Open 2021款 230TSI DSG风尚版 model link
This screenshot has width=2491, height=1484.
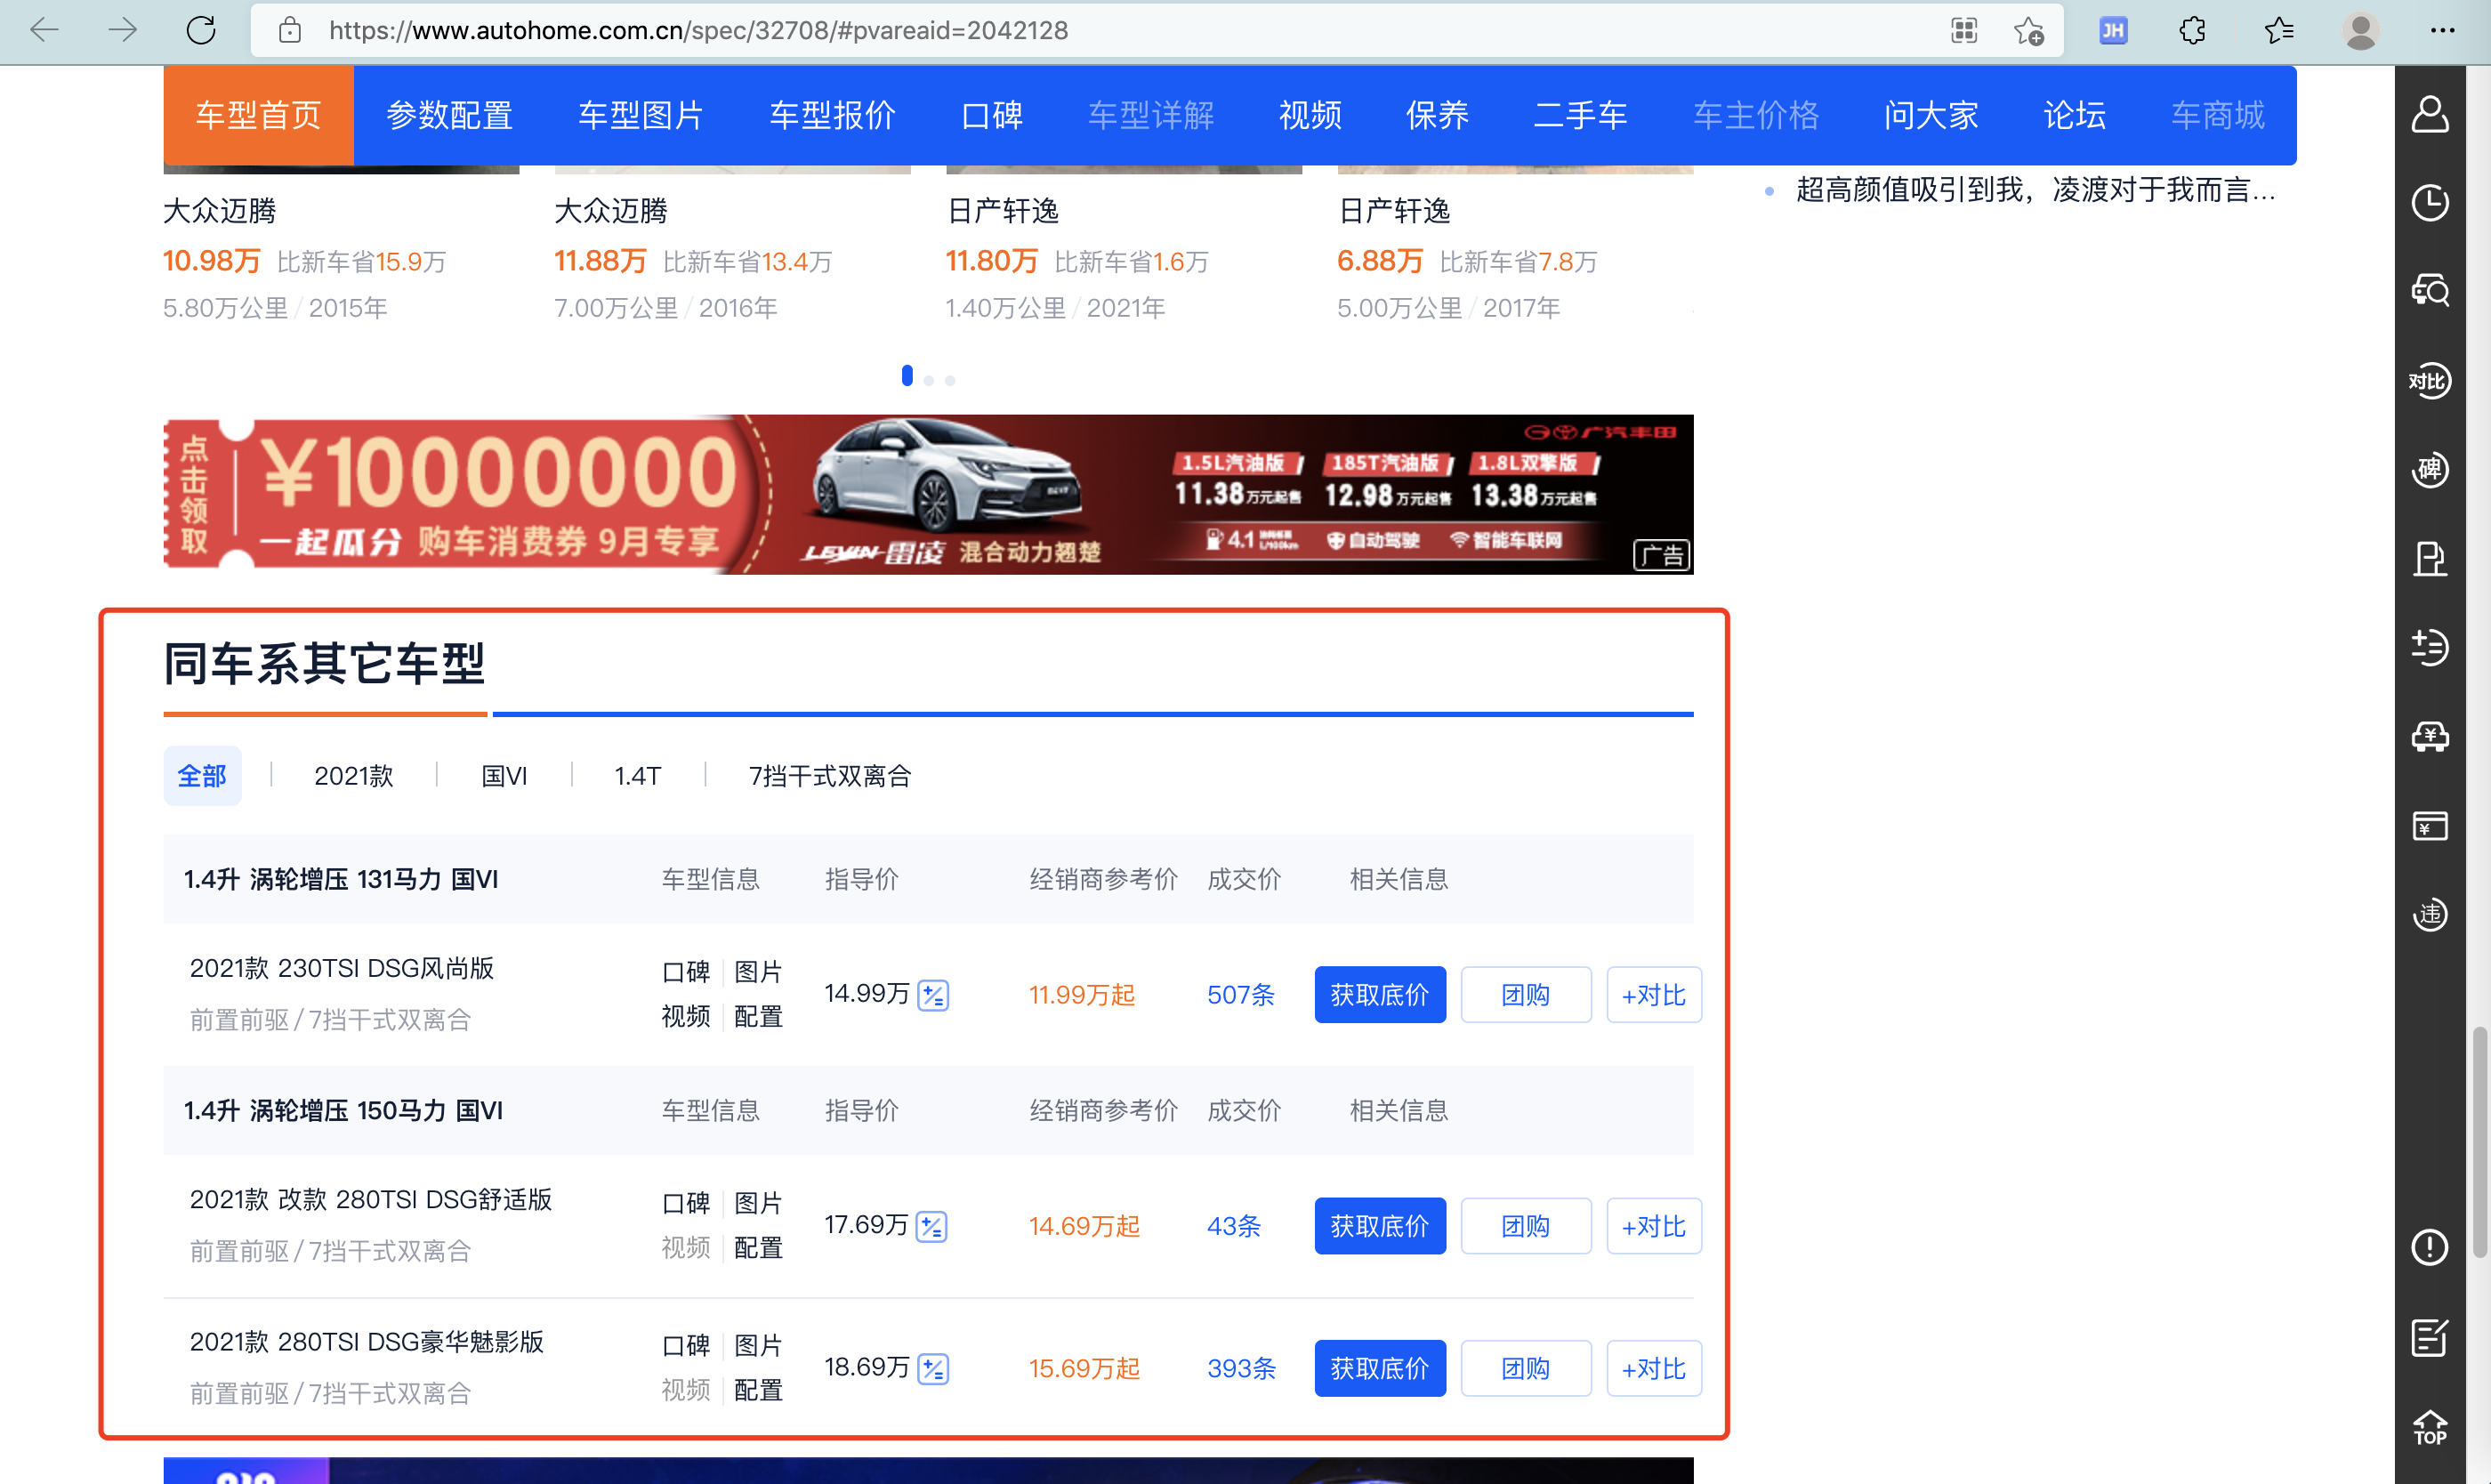pyautogui.click(x=342, y=968)
